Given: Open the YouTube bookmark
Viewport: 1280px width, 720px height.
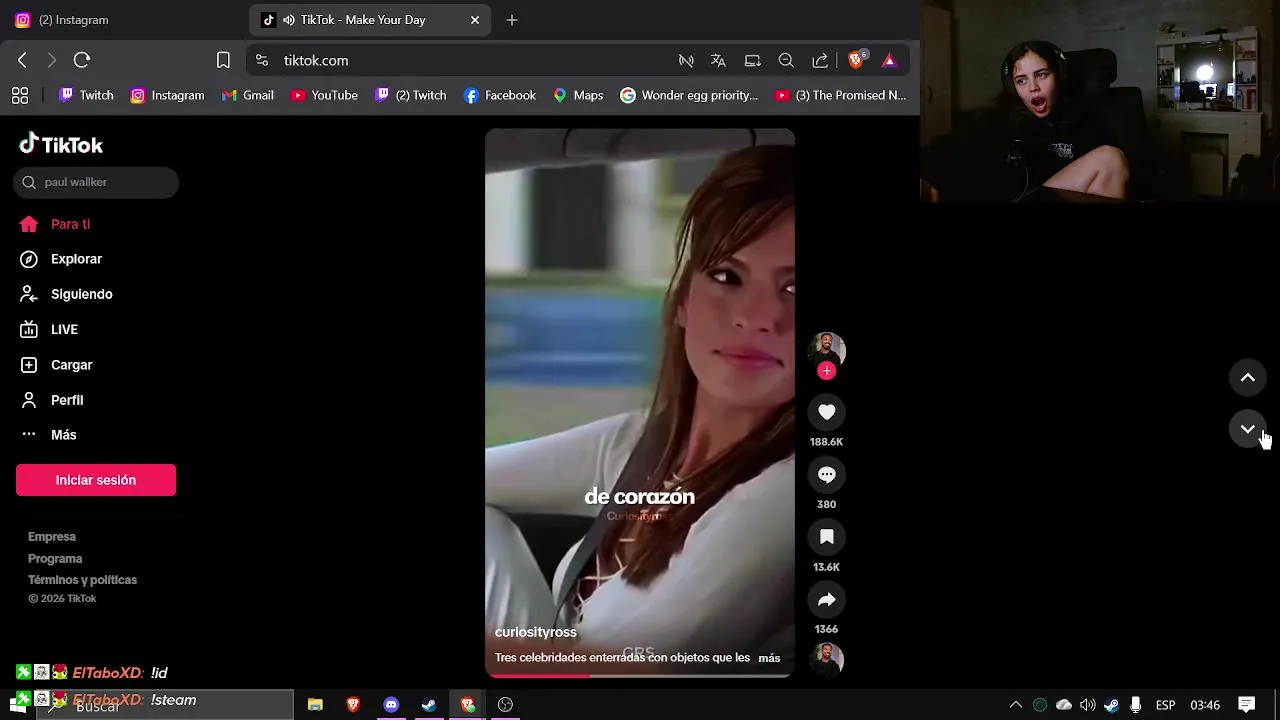Looking at the screenshot, I should (324, 95).
